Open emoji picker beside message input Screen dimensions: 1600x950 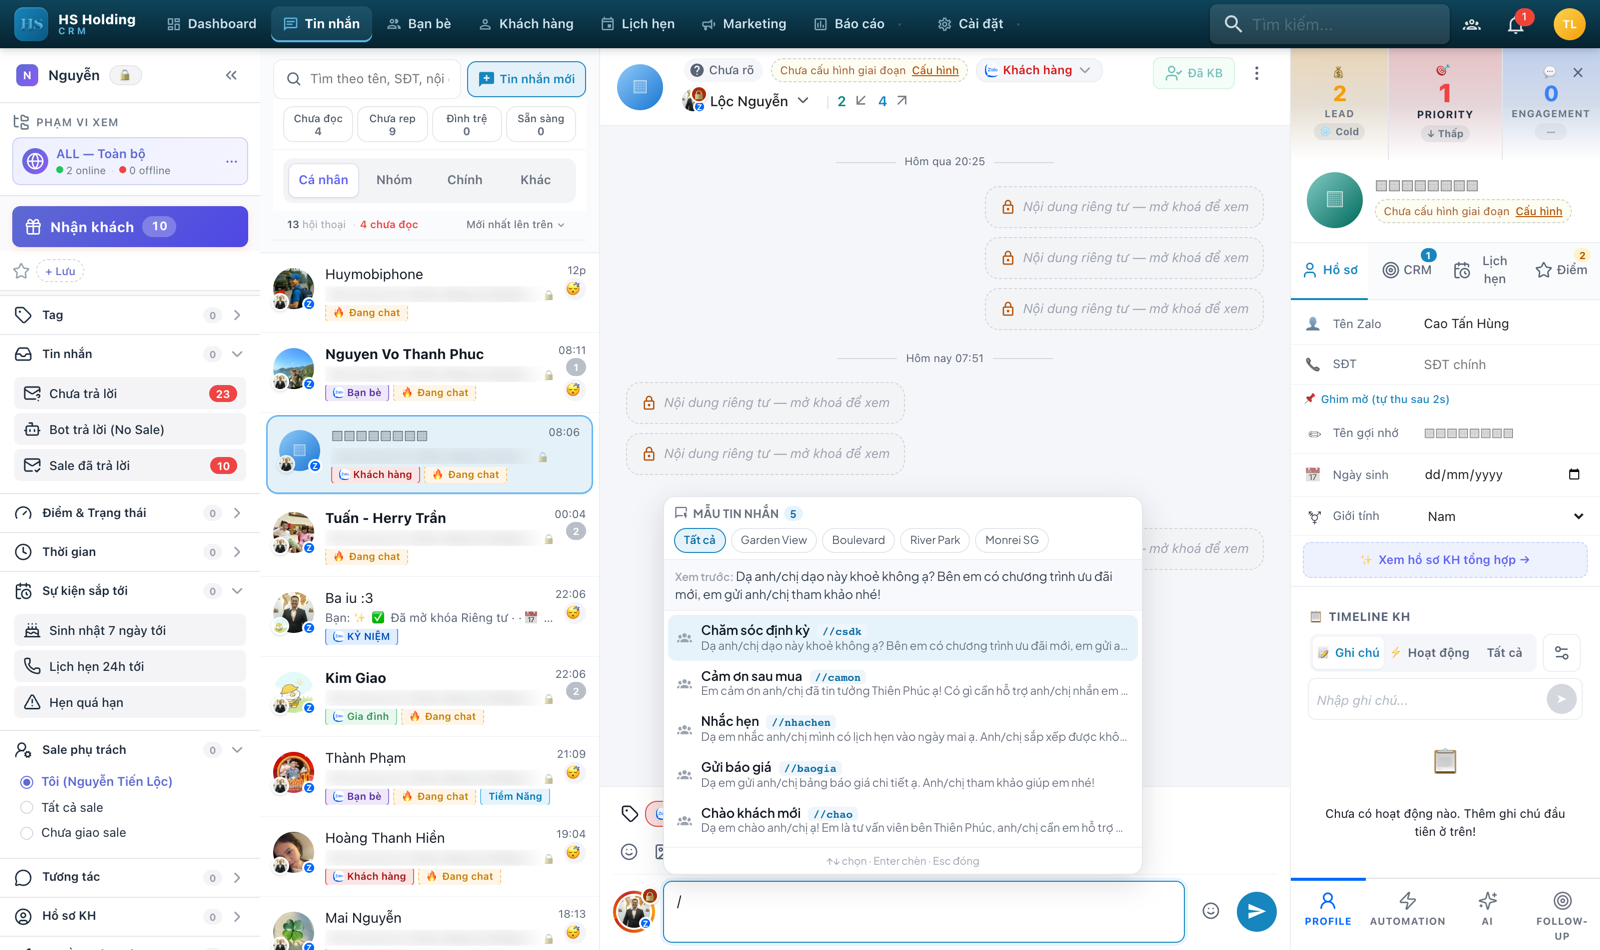(1211, 911)
